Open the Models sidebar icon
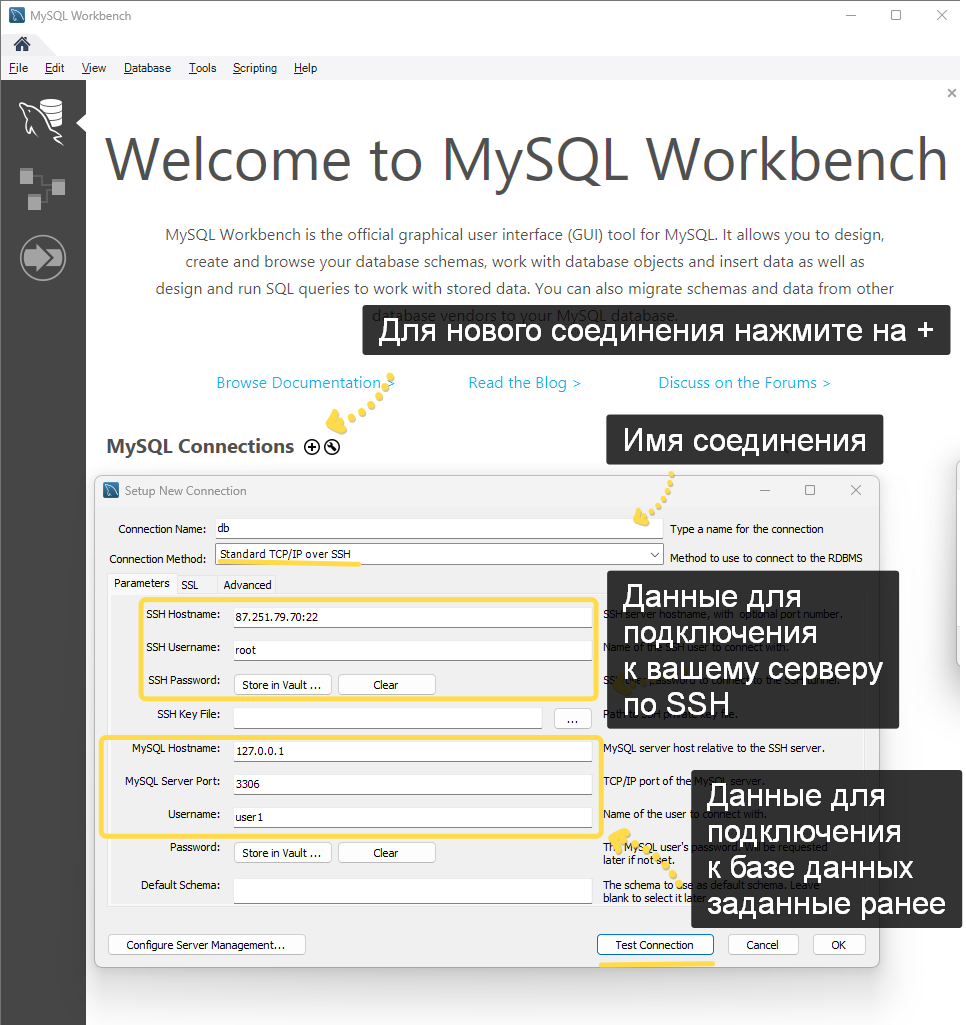 [42, 189]
